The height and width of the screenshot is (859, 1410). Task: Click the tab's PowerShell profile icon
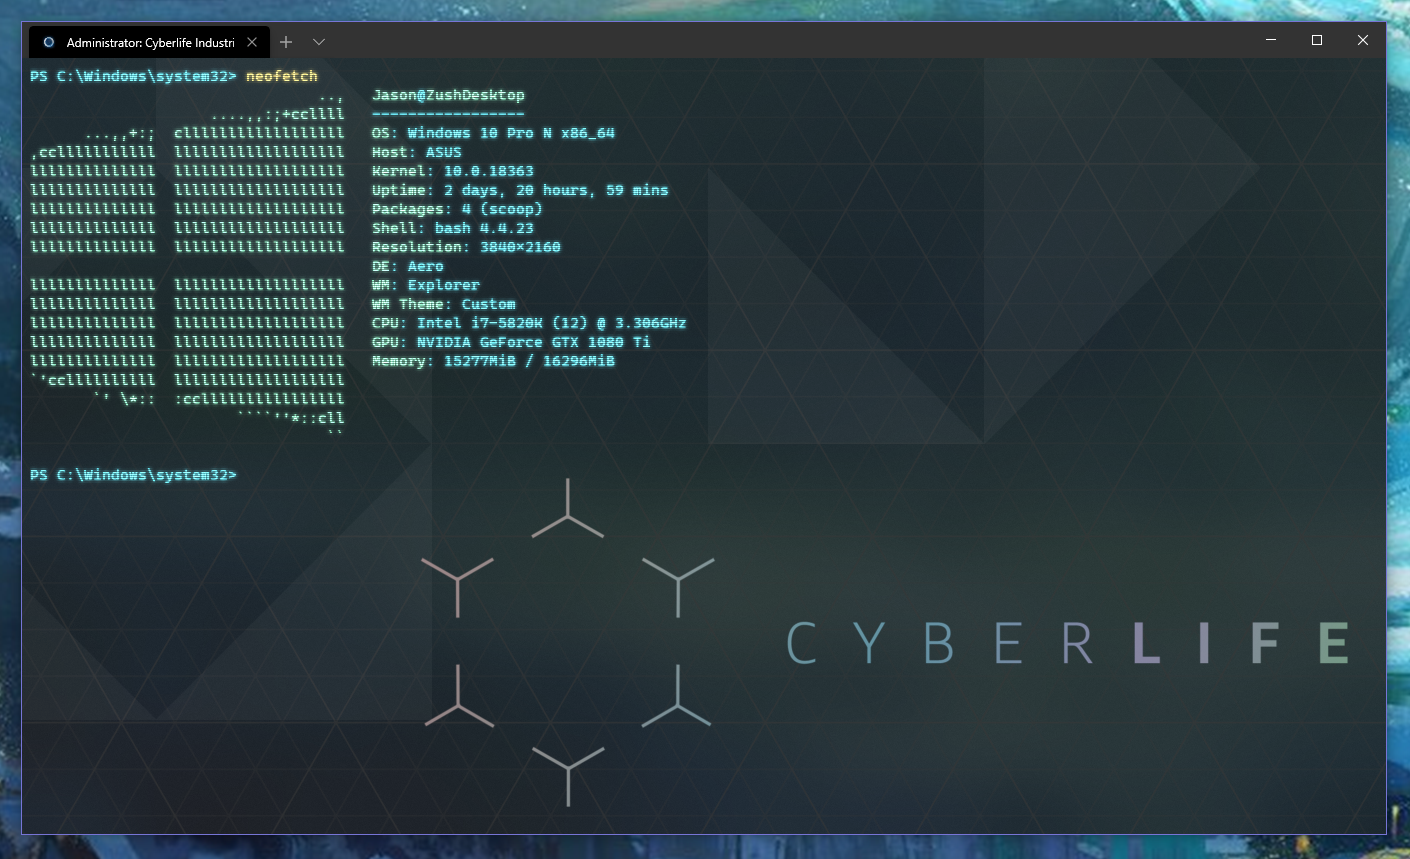point(48,42)
